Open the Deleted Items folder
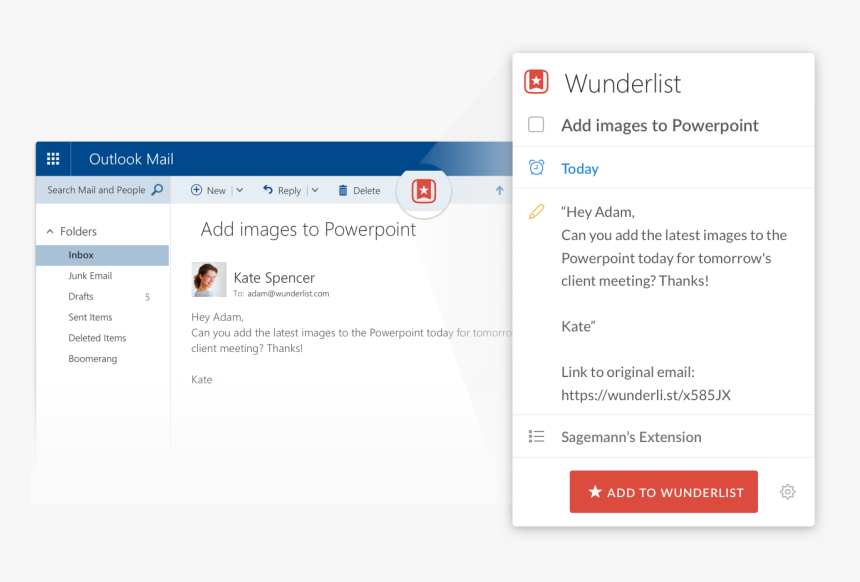Viewport: 860px width, 582px height. pos(97,338)
